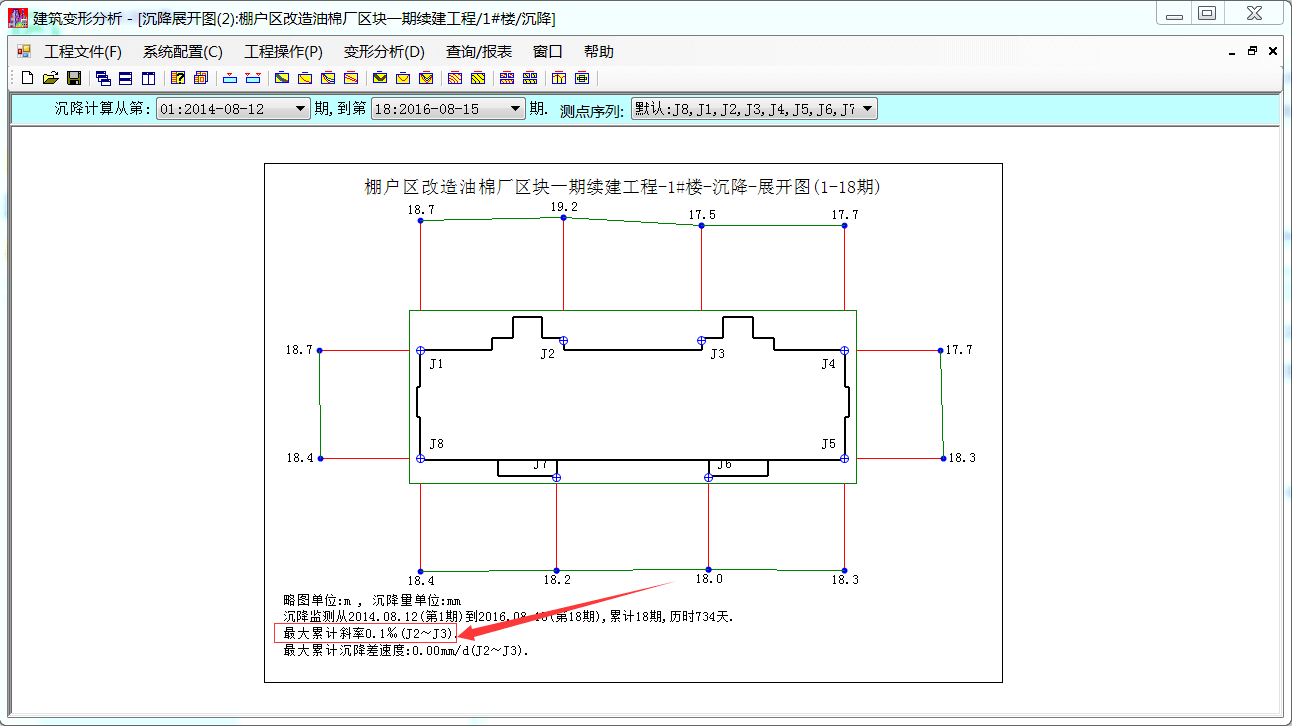Open the 变形分析(D) menu

point(384,51)
